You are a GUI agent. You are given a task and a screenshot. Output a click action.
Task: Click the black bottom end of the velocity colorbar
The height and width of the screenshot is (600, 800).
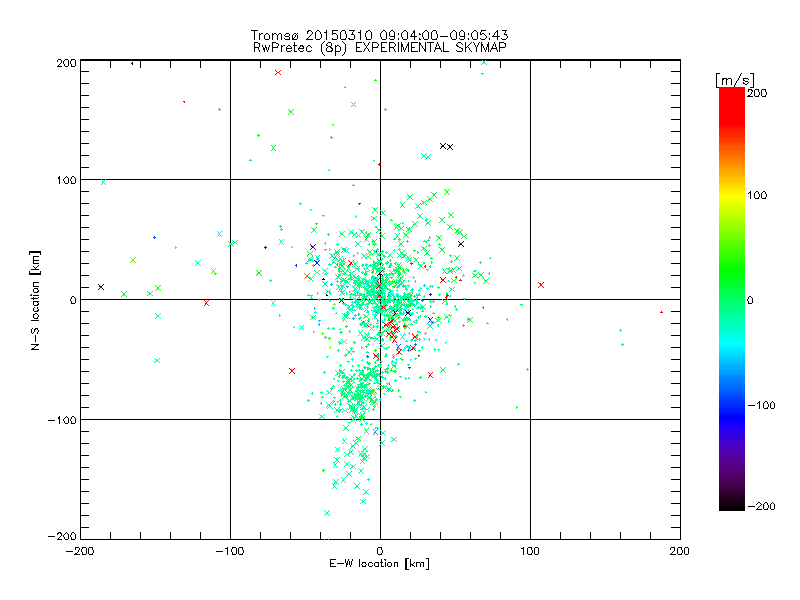point(732,503)
